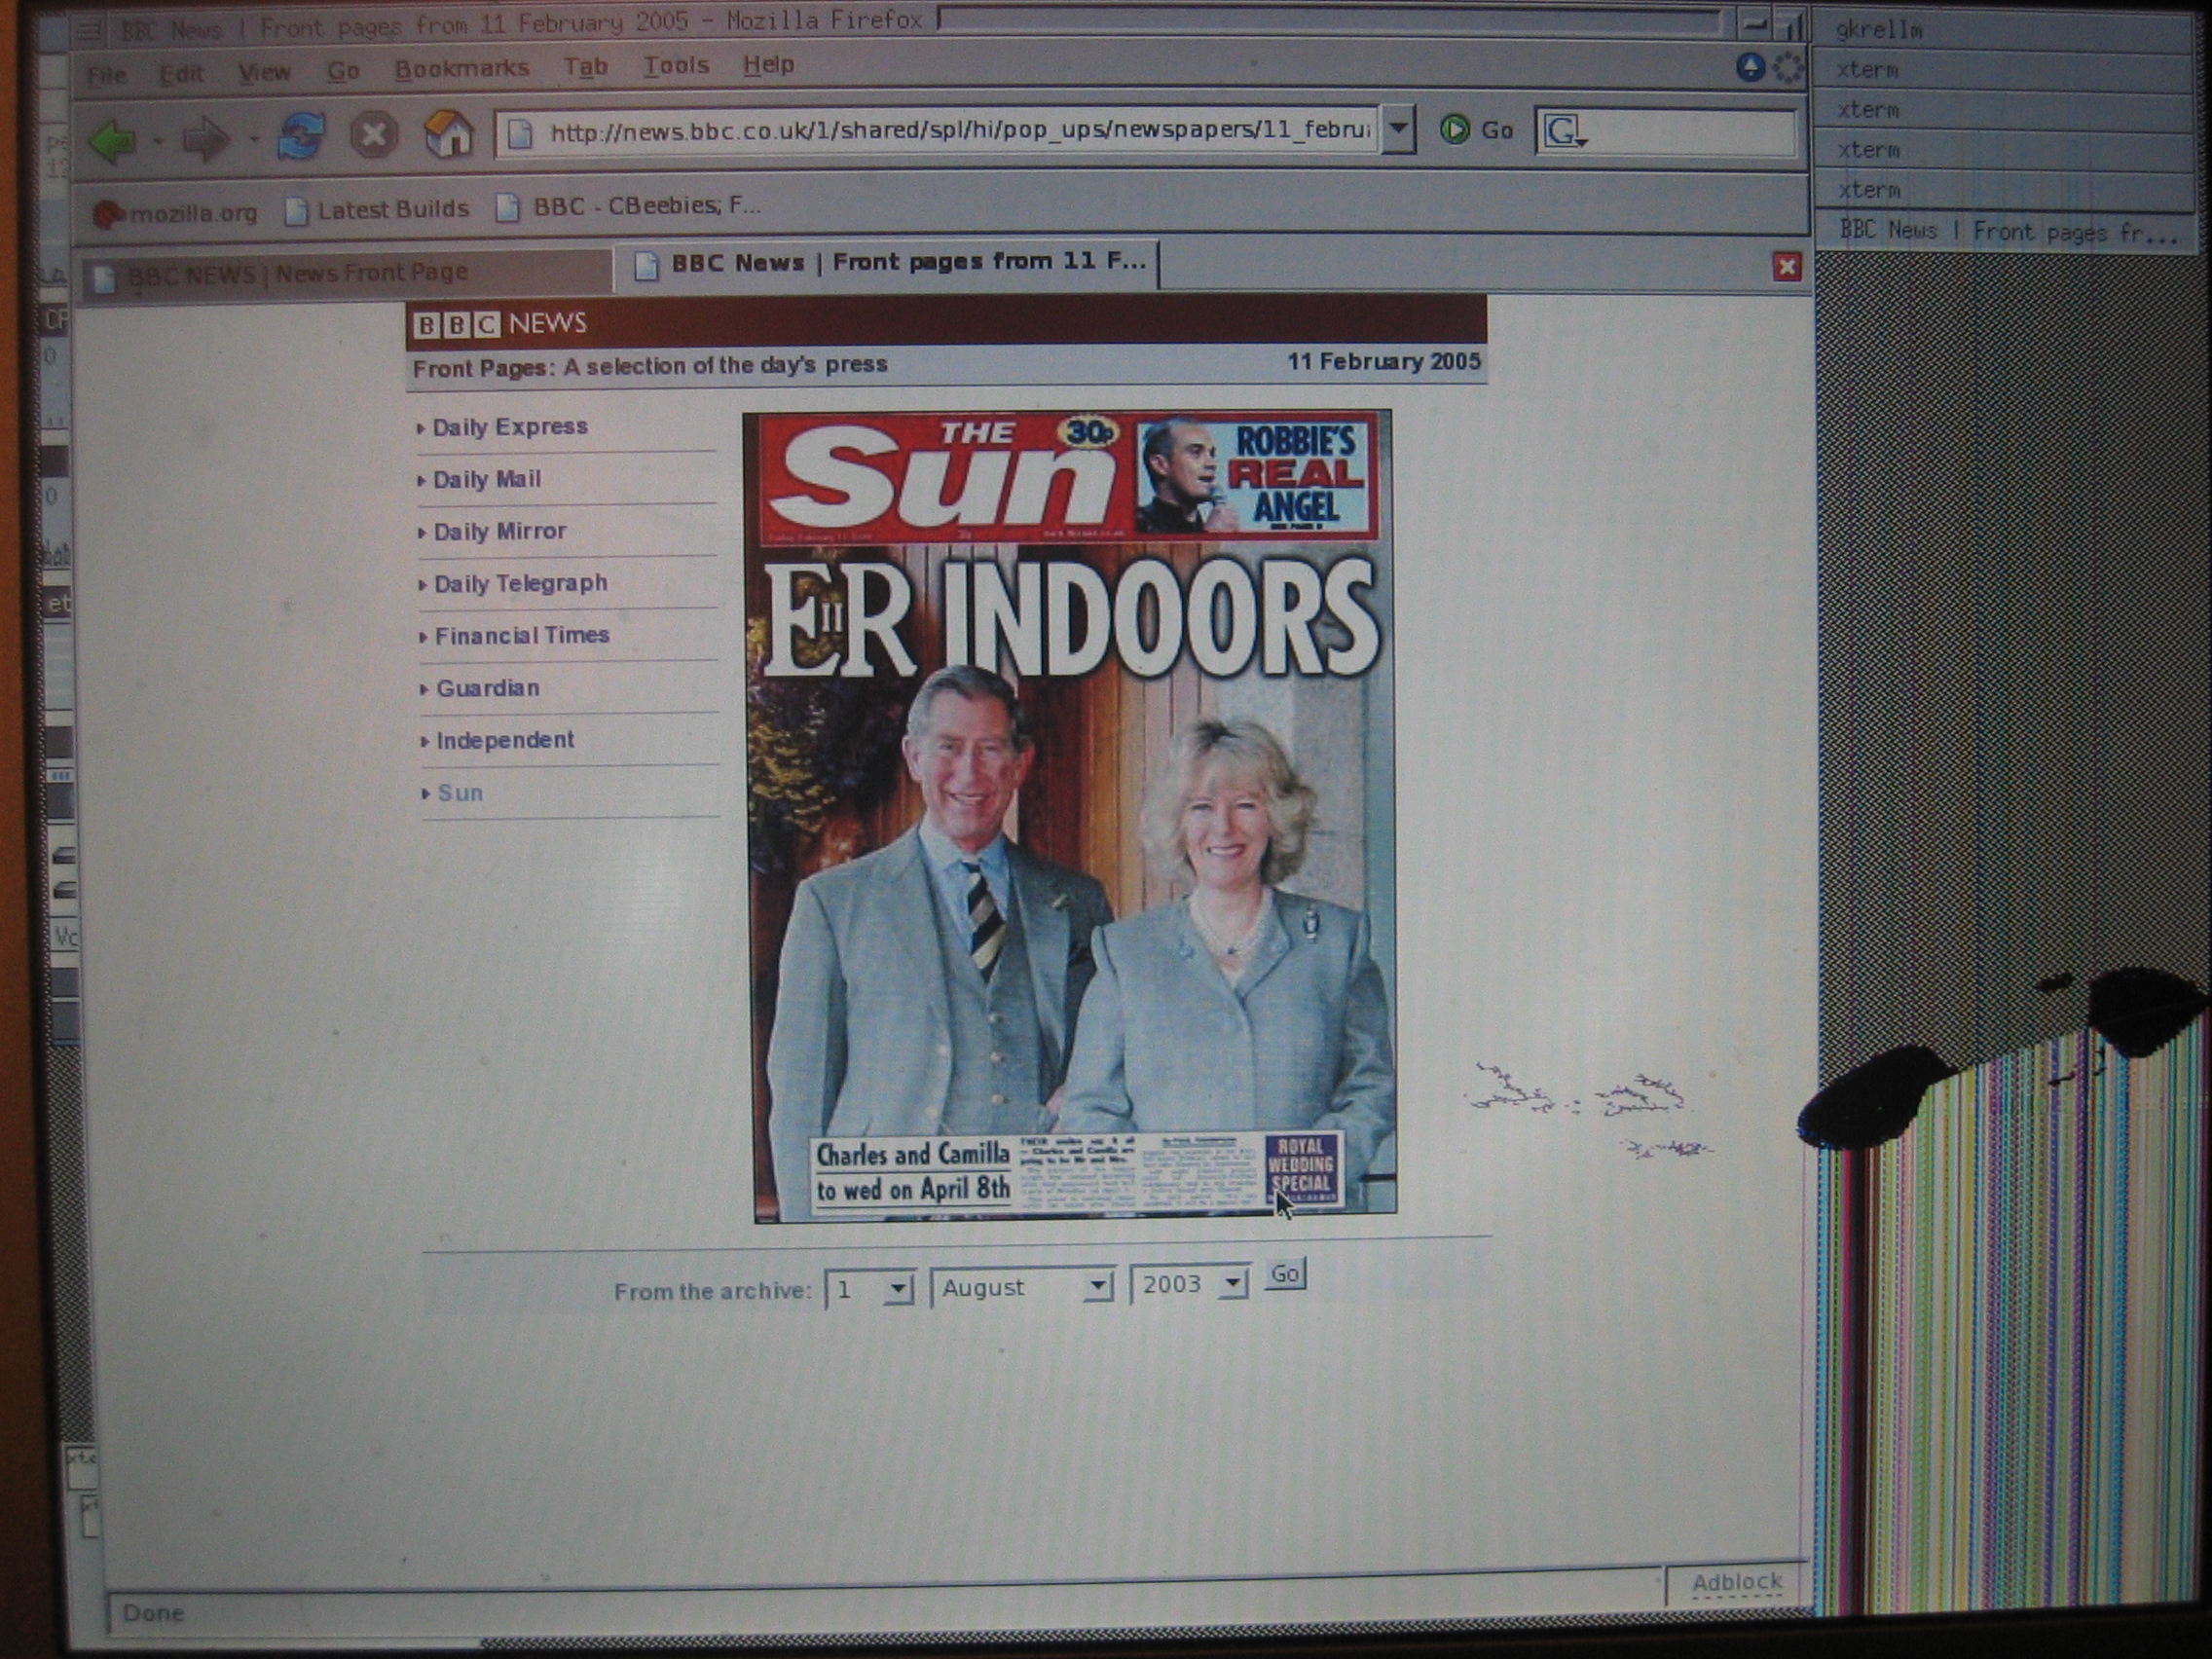The height and width of the screenshot is (1659, 2212).
Task: Select gkrellm in the window list
Action: (x=2003, y=30)
